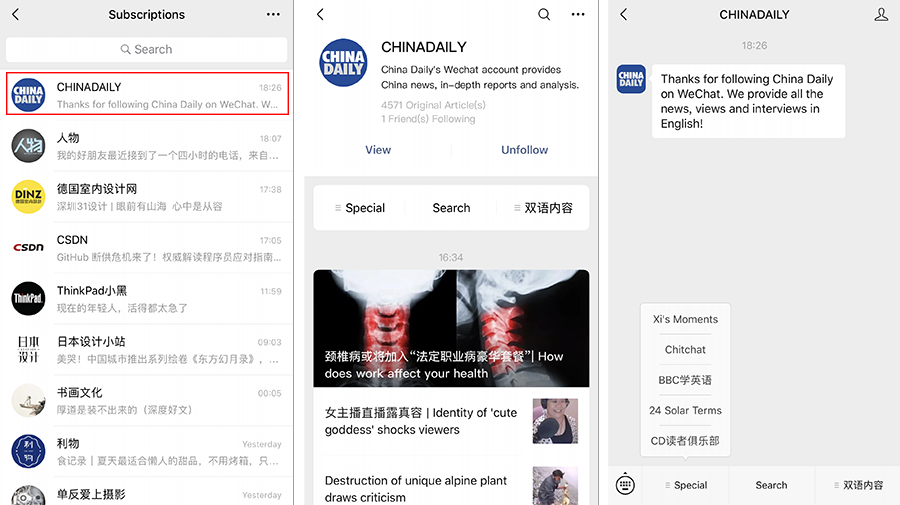This screenshot has height=505, width=900.
Task: Select BBC学英语 from popup menu
Action: [x=685, y=380]
